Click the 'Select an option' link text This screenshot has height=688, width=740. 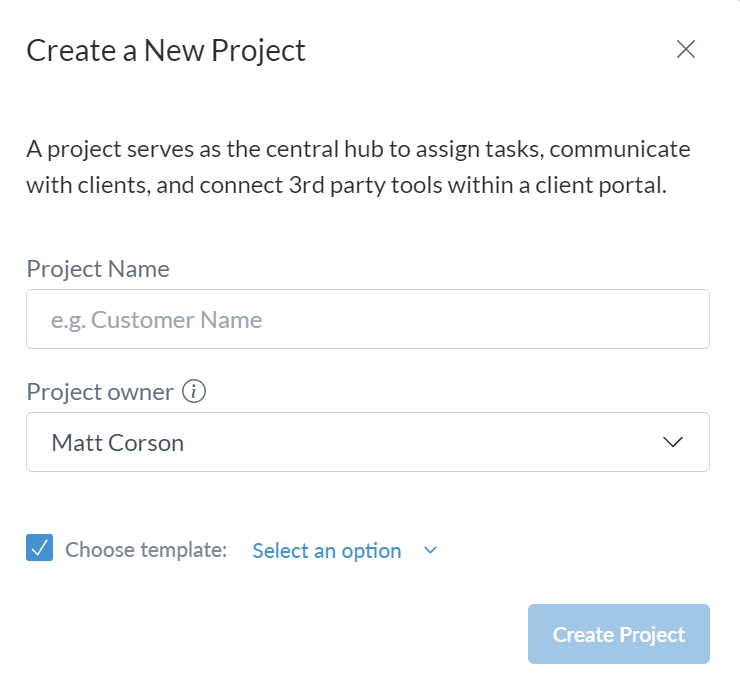pyautogui.click(x=327, y=550)
